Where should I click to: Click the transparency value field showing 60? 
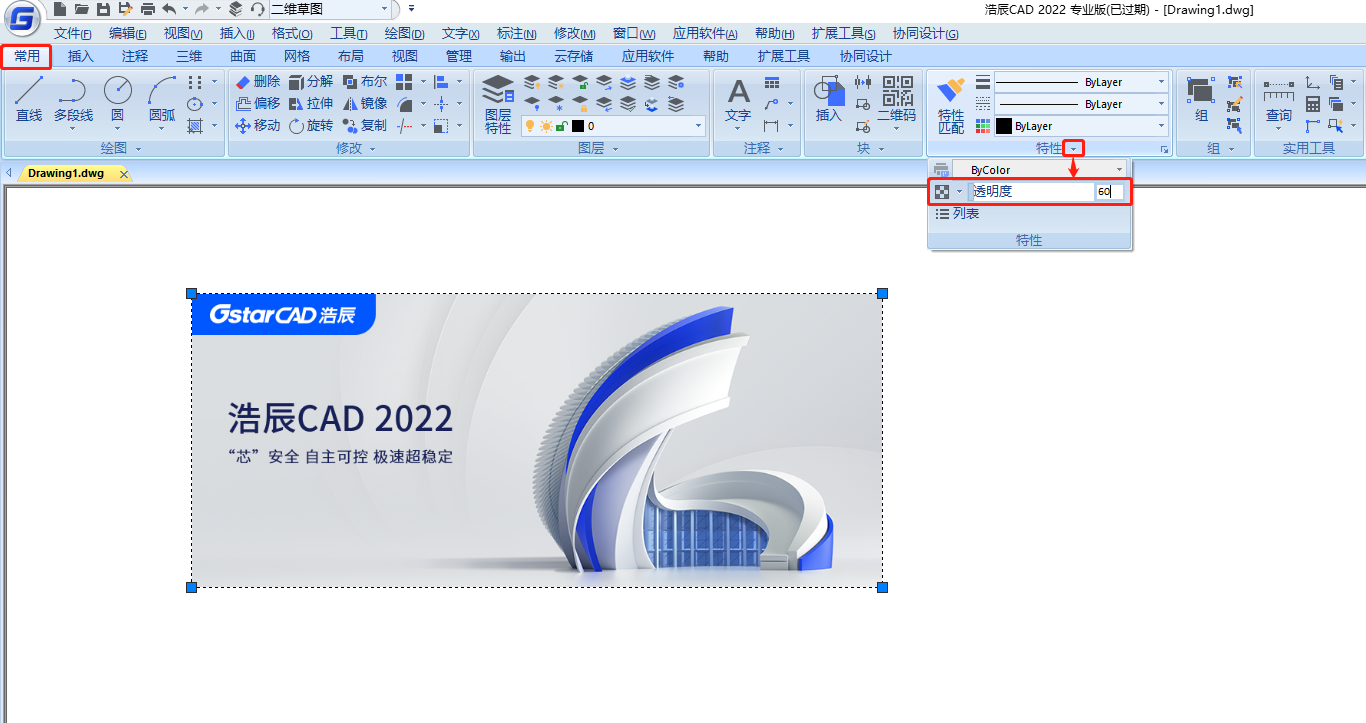[x=1109, y=191]
